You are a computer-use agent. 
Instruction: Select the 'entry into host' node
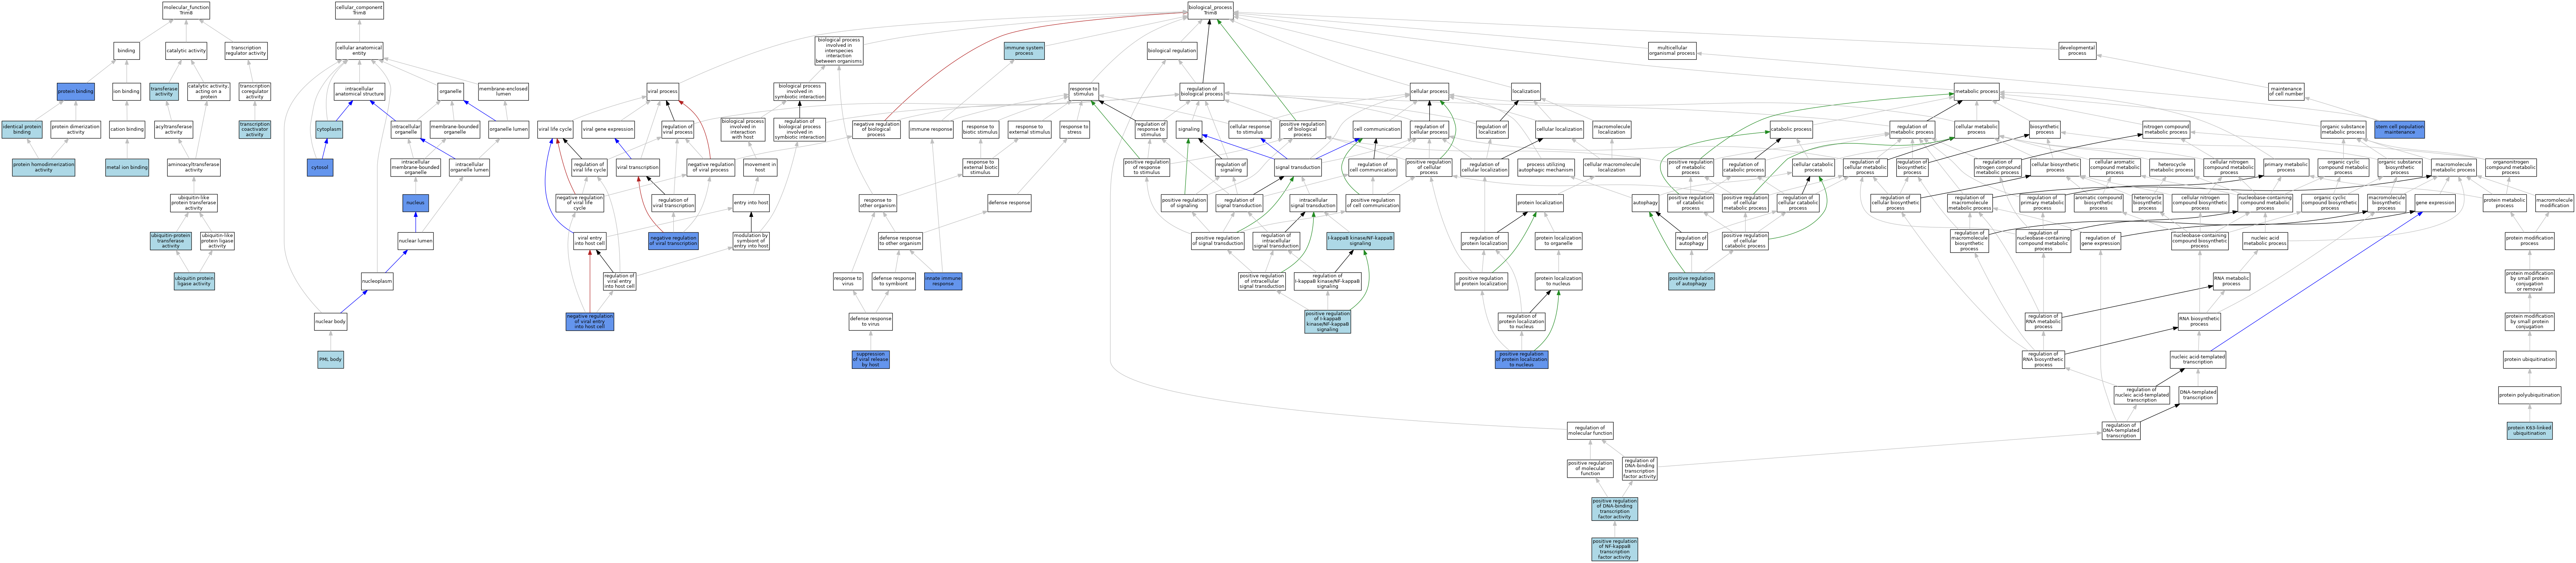tap(751, 203)
